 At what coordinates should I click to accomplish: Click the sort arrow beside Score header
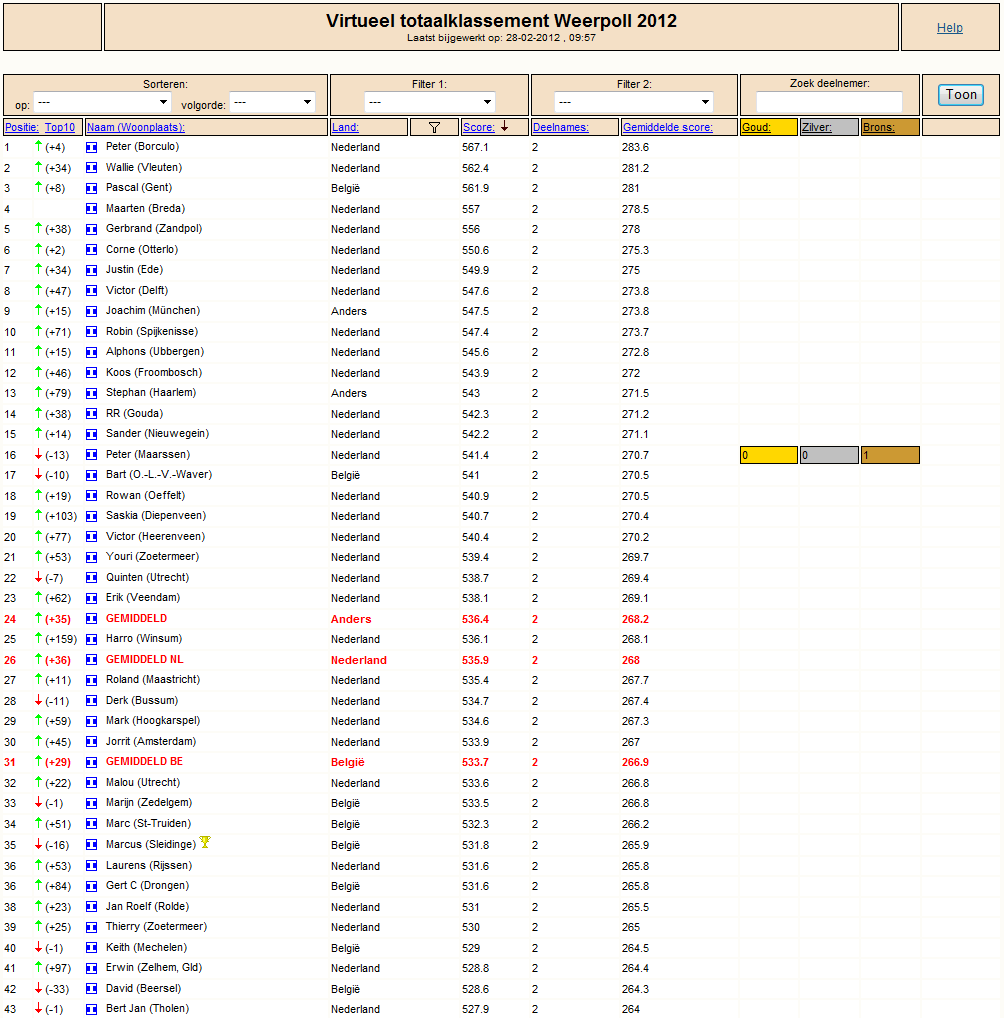pos(505,127)
